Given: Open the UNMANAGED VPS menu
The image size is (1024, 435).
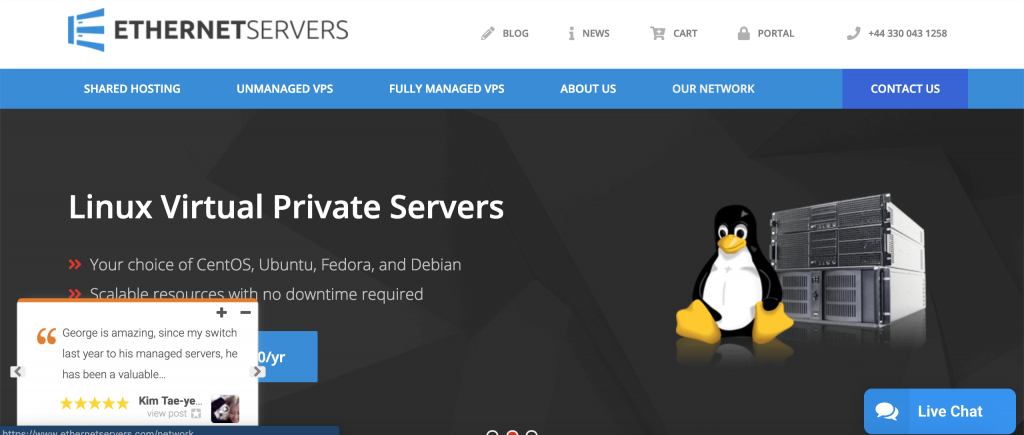Looking at the screenshot, I should pos(285,89).
